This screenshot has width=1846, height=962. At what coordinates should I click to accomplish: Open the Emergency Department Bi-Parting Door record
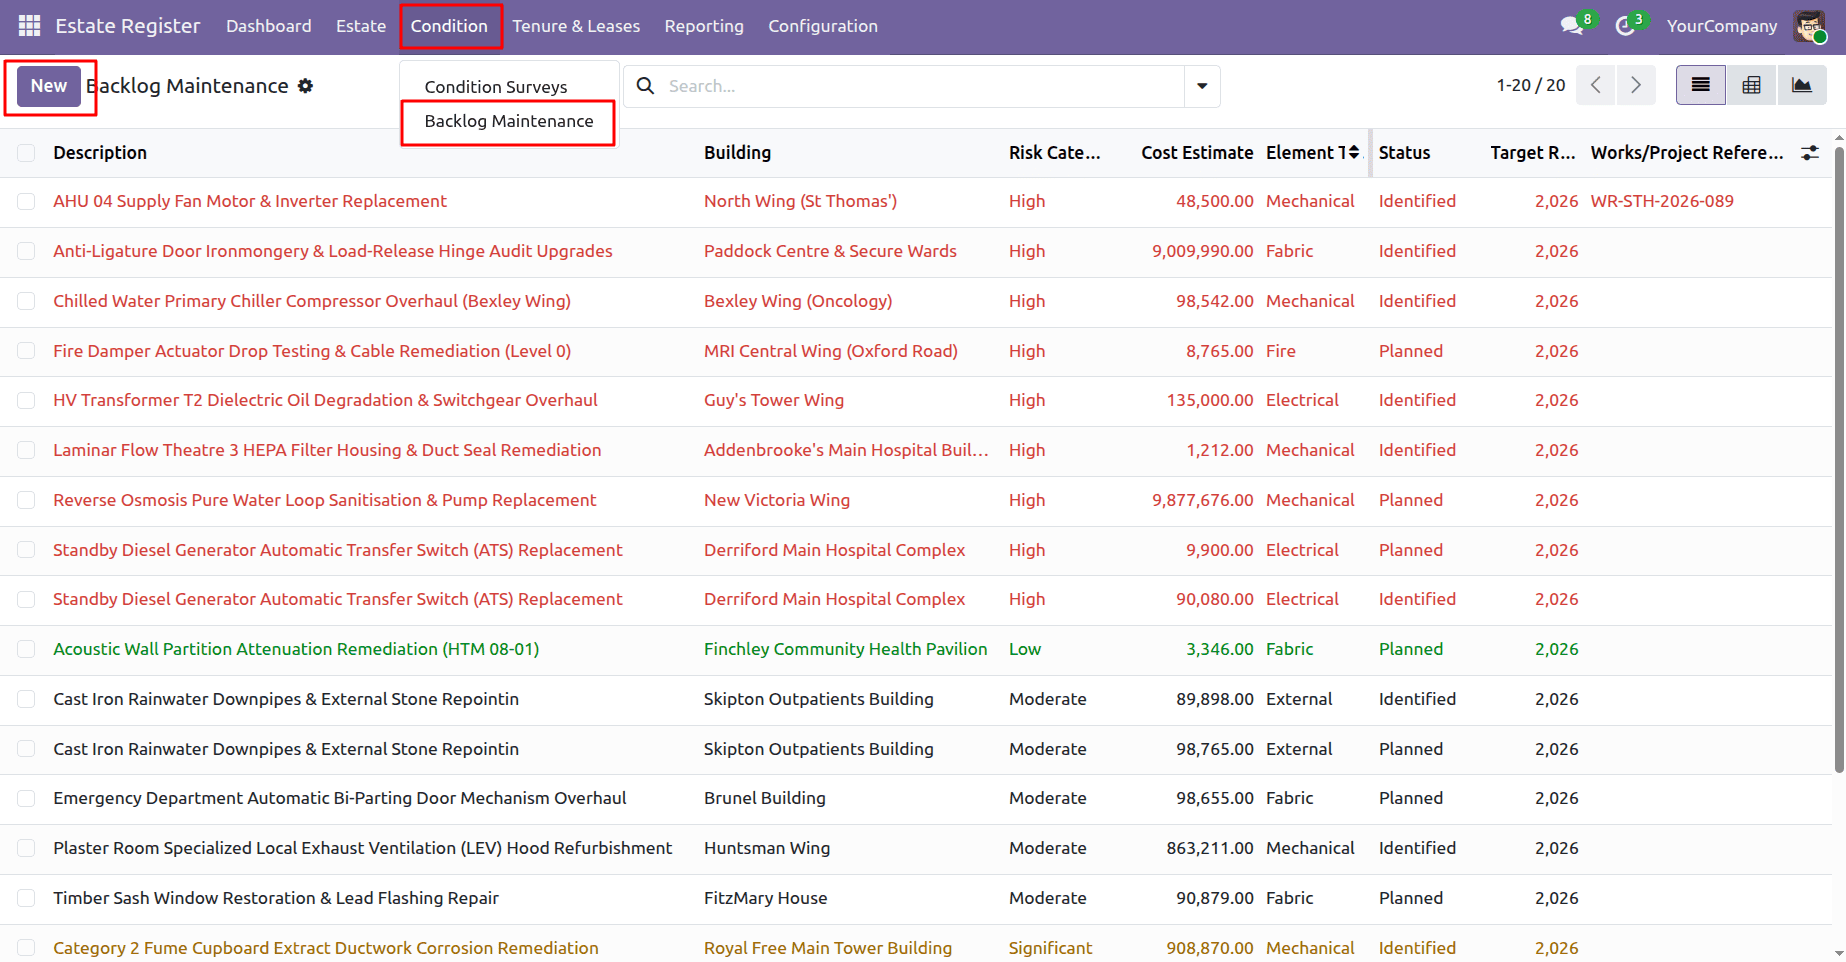(x=340, y=798)
